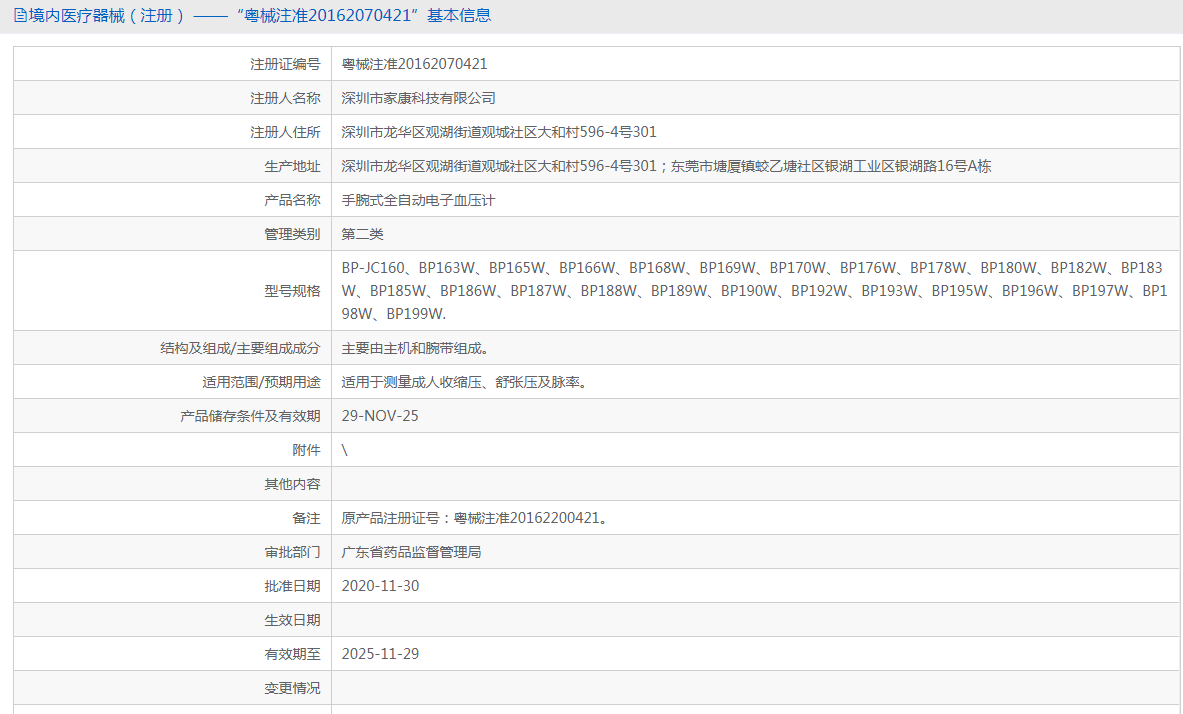Select the 产品名称 label
This screenshot has height=714, width=1183.
[292, 200]
